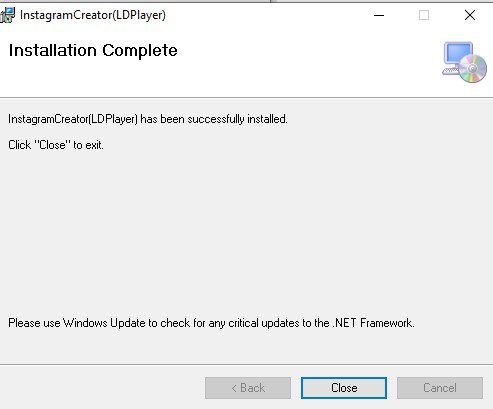
Task: Click the greyed-out maximize window icon
Action: [x=424, y=15]
